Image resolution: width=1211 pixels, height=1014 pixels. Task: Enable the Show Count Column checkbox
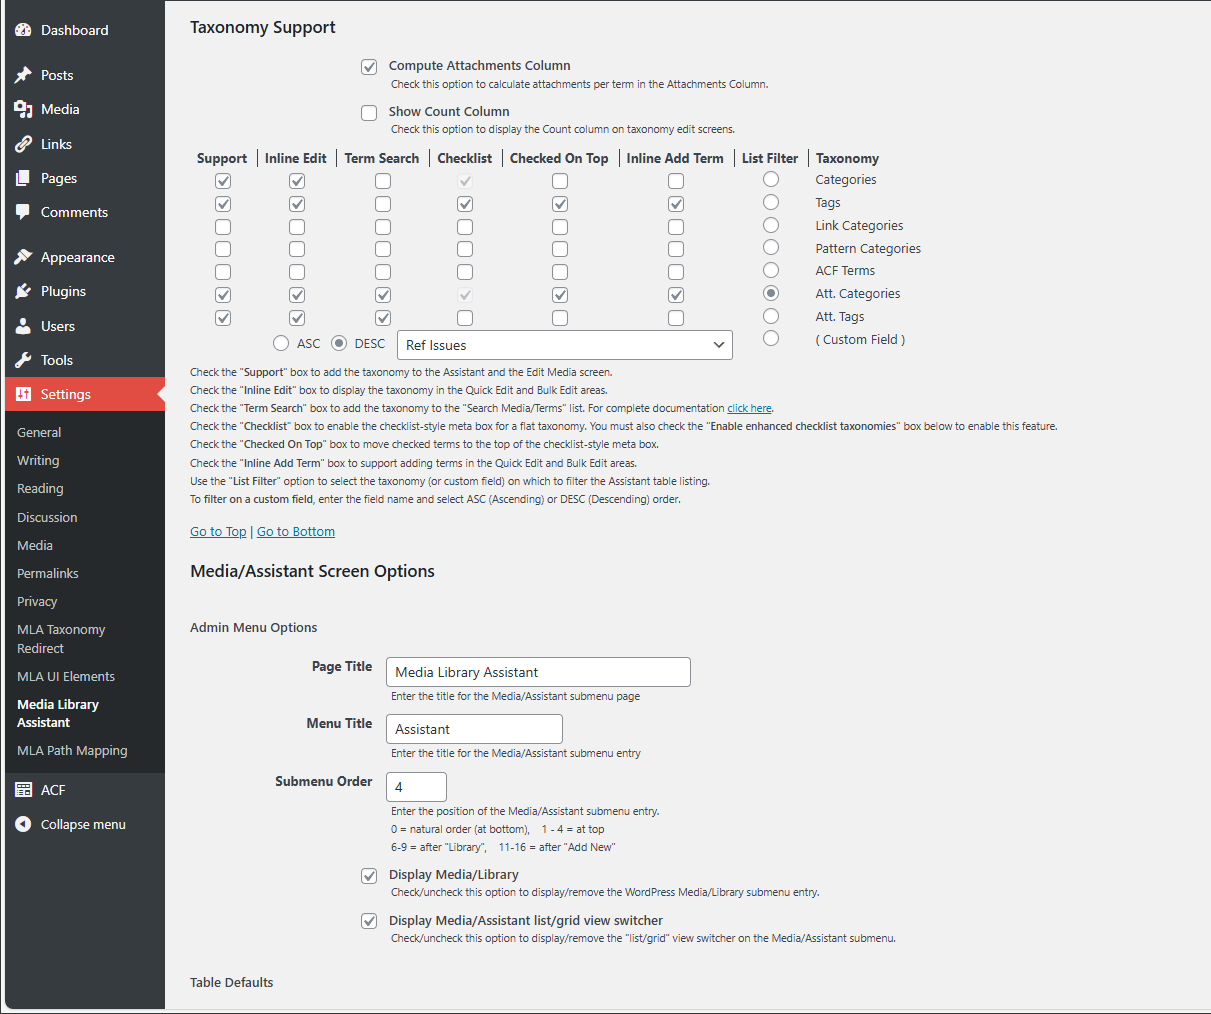(369, 113)
